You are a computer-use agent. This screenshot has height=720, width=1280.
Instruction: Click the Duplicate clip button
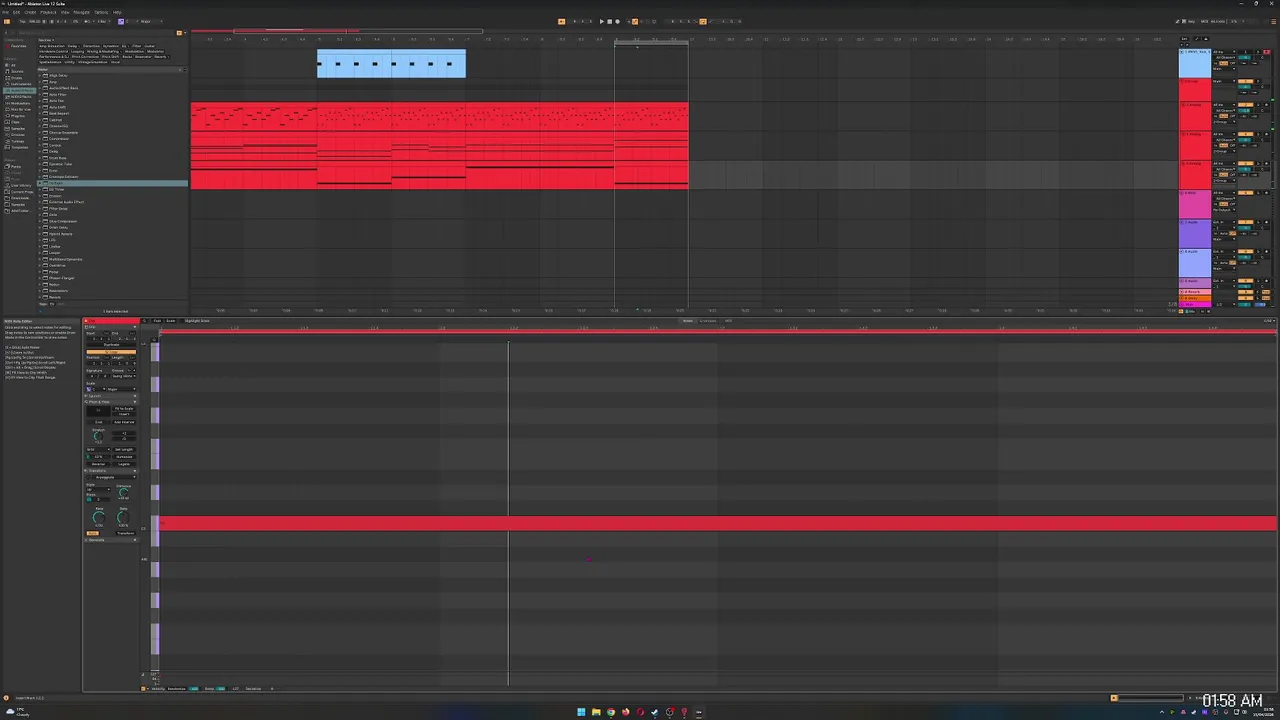click(111, 345)
